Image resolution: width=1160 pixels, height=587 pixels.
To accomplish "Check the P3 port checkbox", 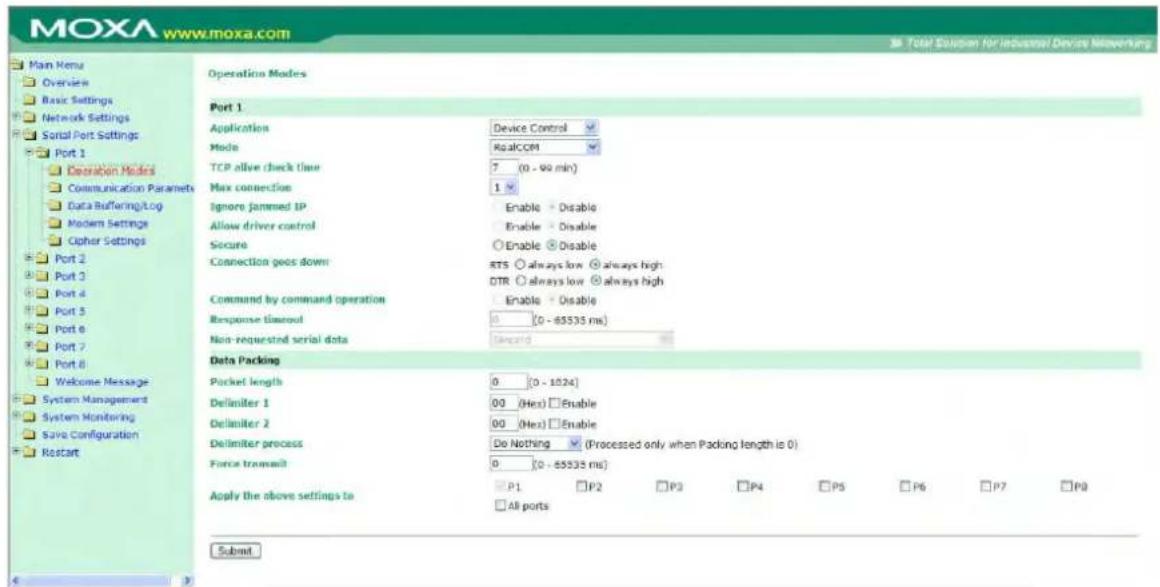I will point(661,486).
